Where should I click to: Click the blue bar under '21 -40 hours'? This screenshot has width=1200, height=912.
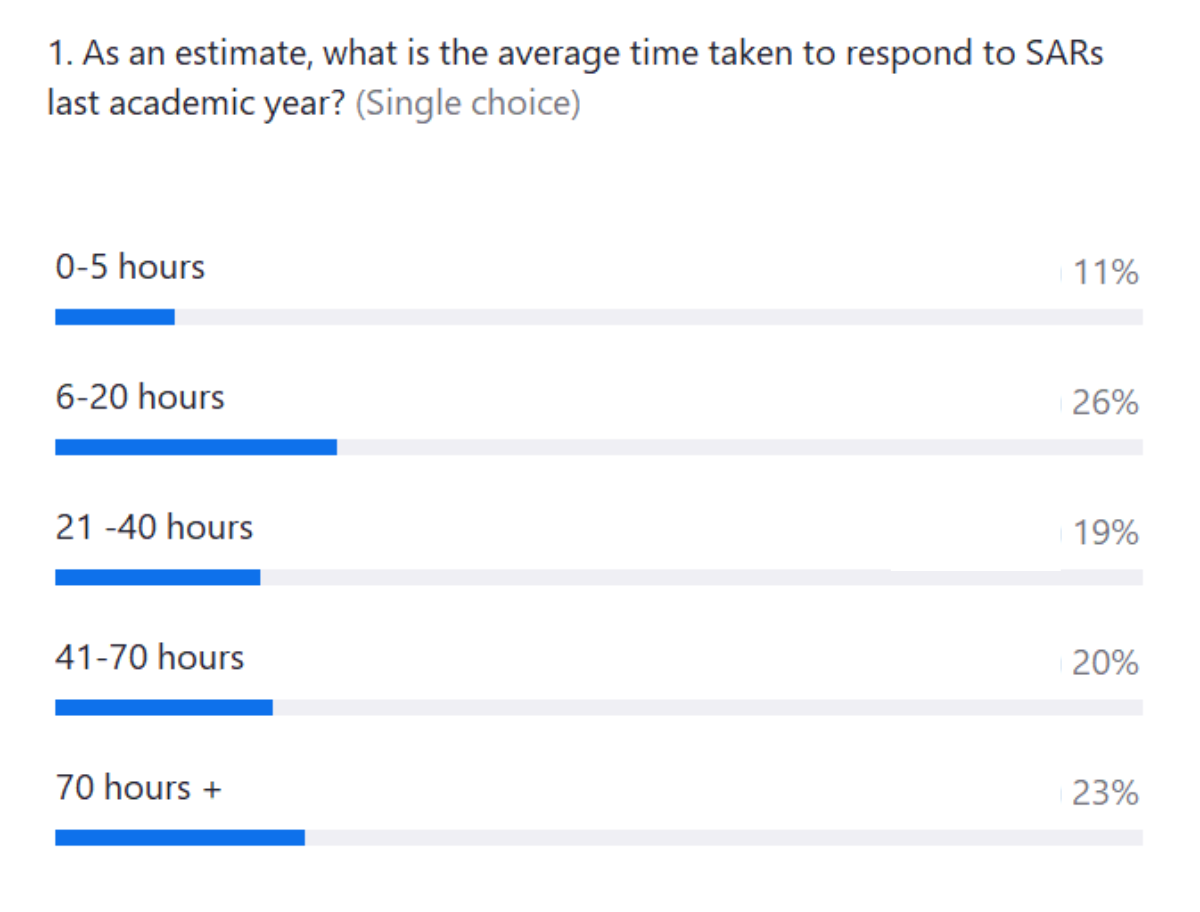[x=158, y=577]
